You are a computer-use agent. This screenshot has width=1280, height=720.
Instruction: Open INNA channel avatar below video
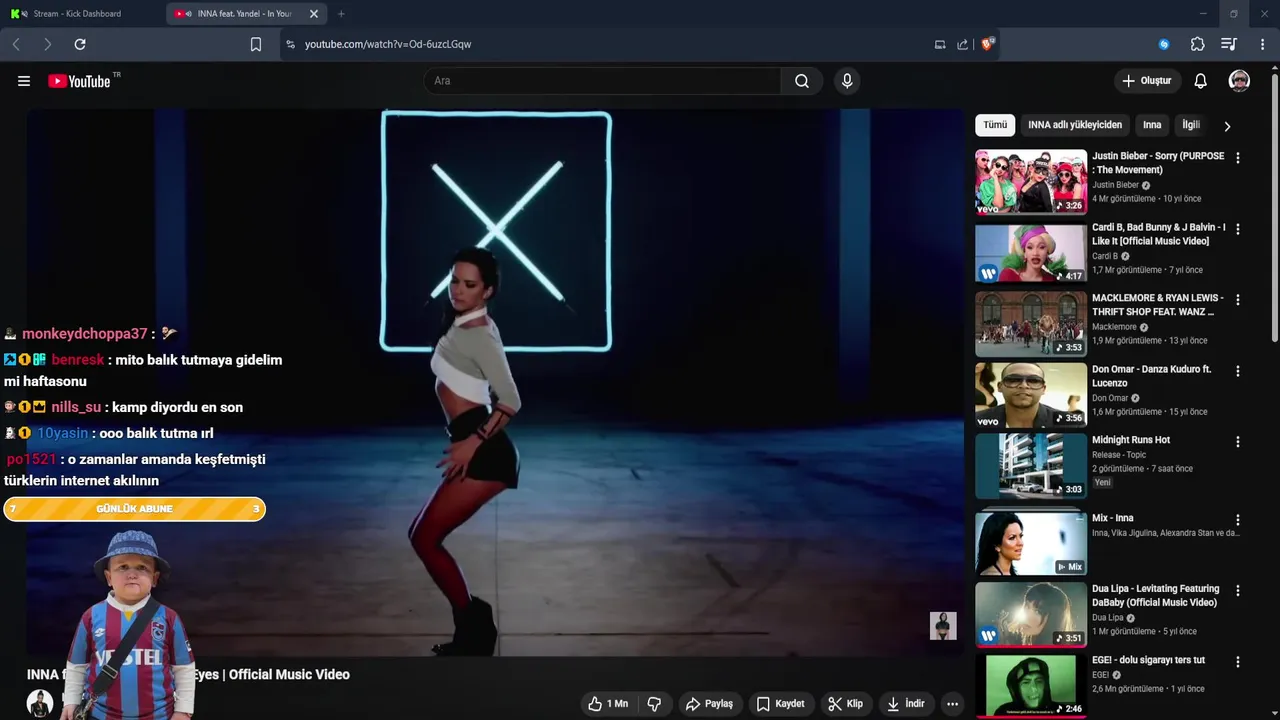(40, 703)
